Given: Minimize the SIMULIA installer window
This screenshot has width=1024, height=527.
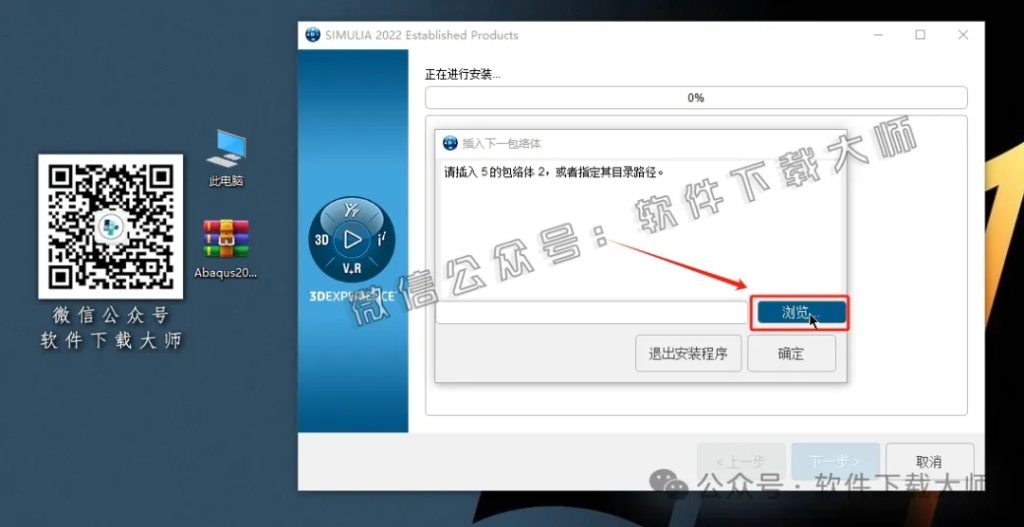Looking at the screenshot, I should (x=878, y=35).
